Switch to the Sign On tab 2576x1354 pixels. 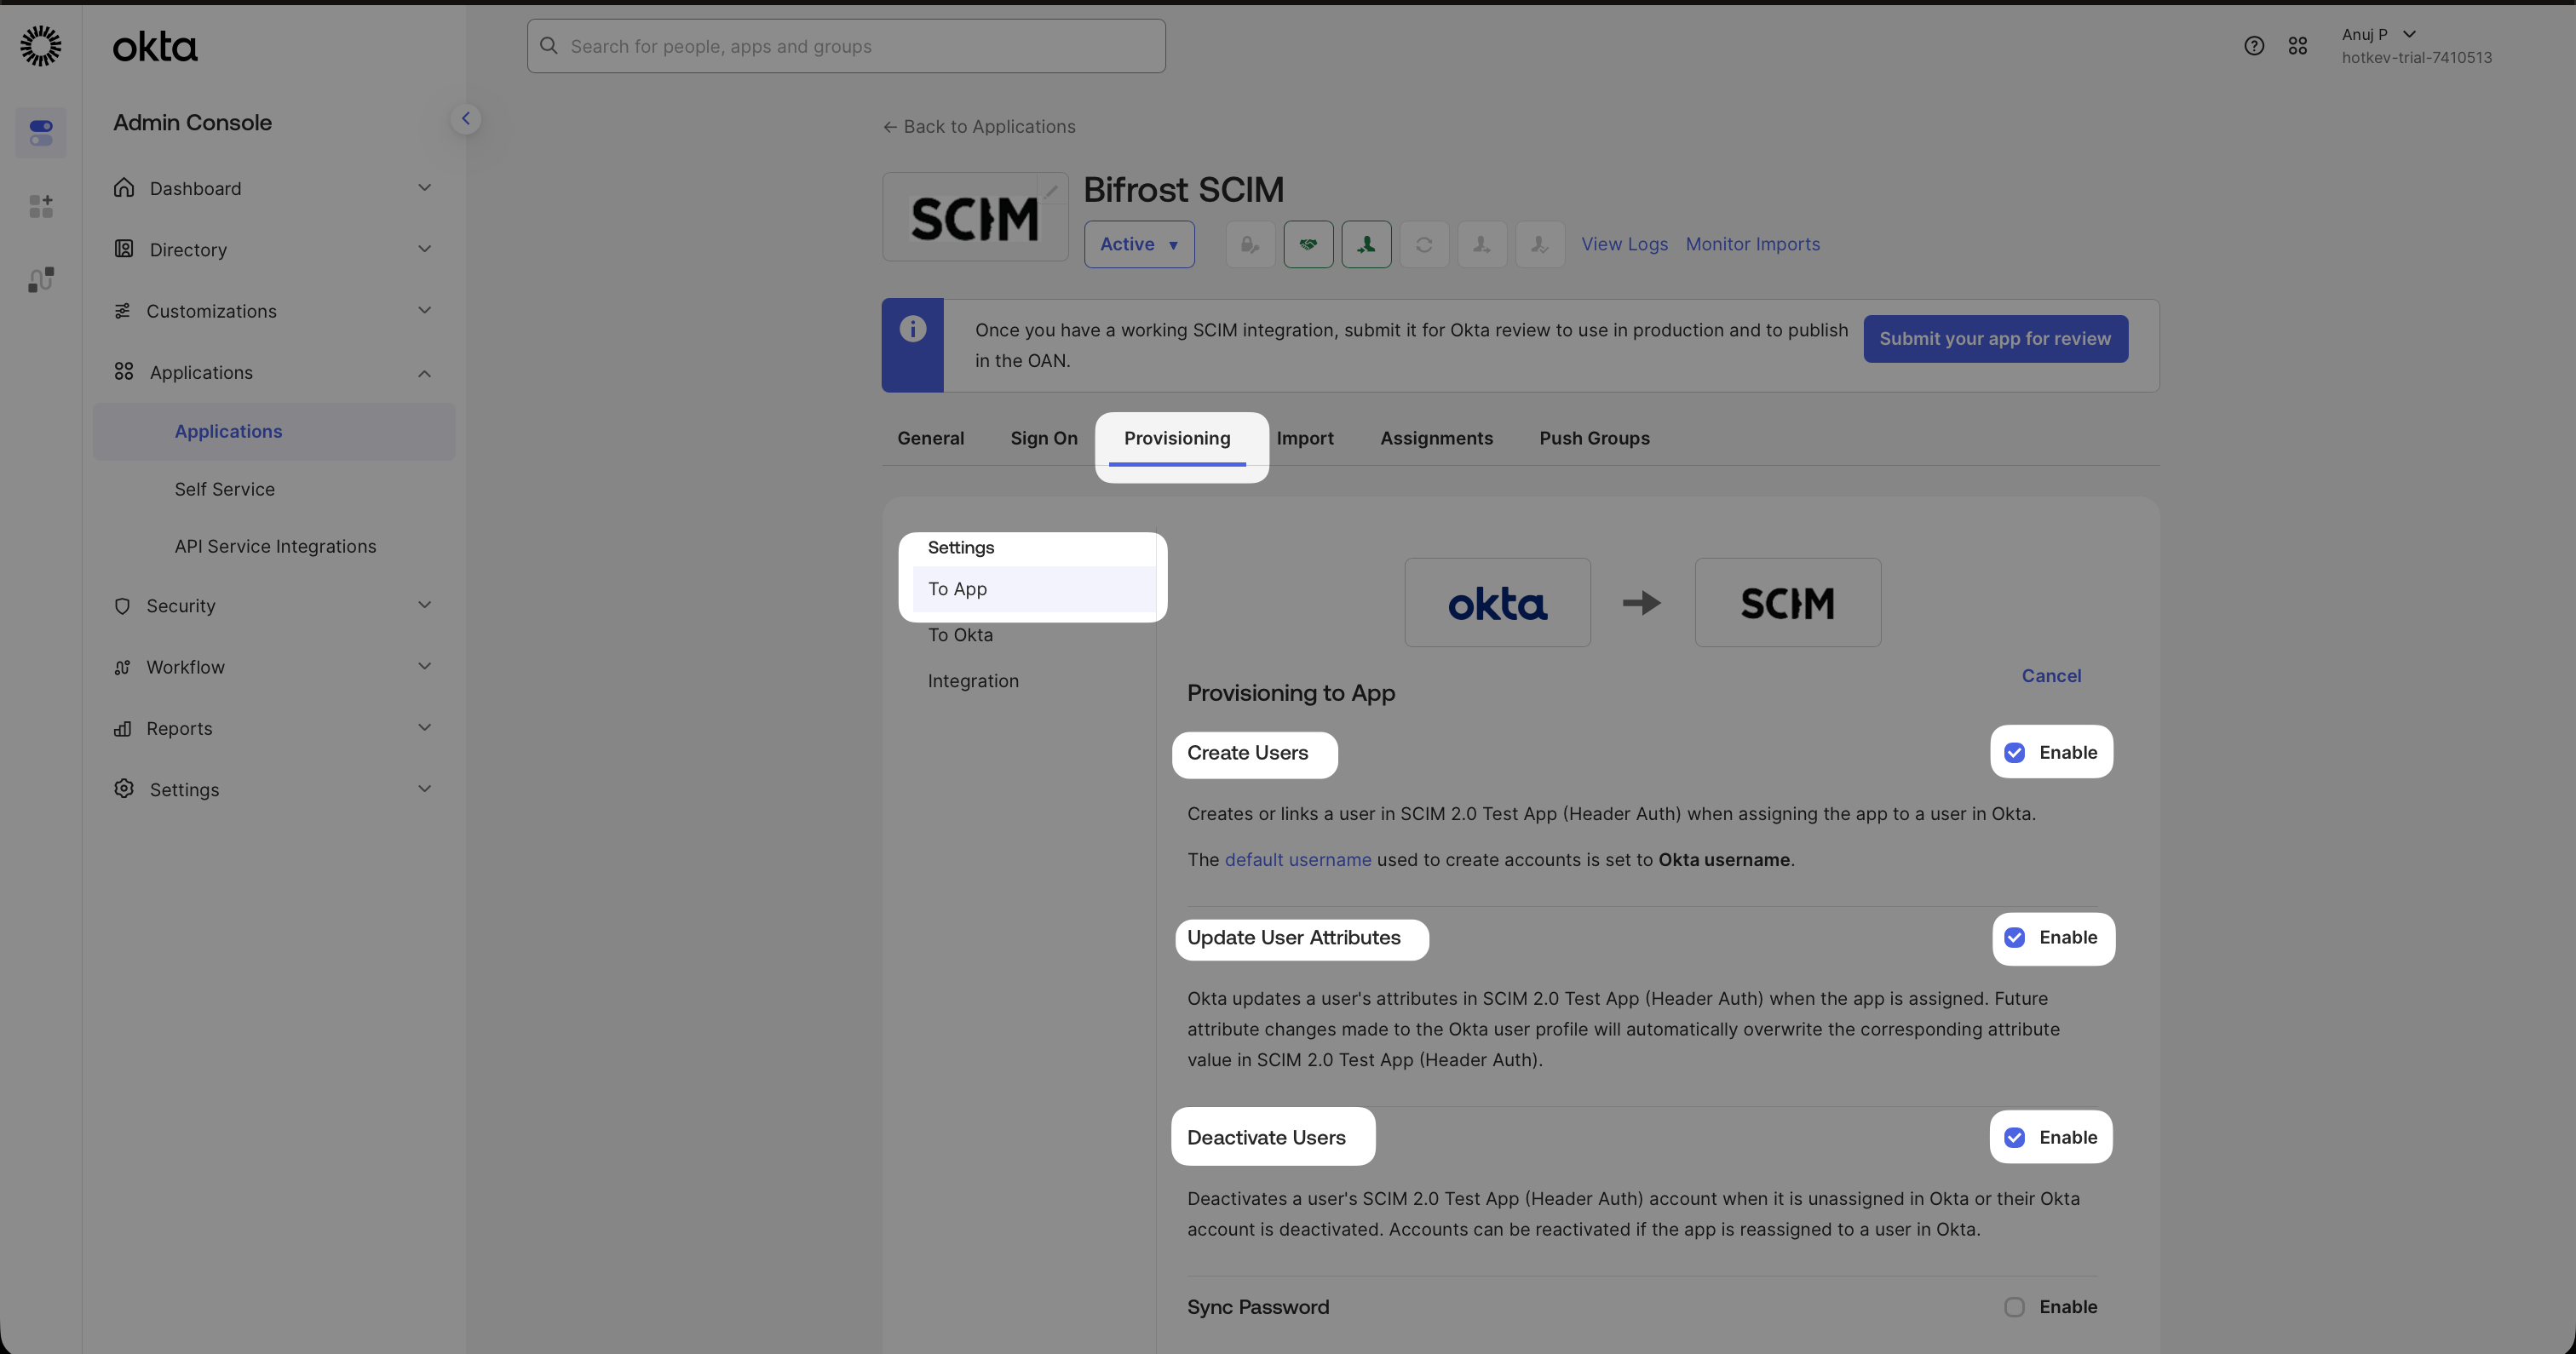[1044, 438]
